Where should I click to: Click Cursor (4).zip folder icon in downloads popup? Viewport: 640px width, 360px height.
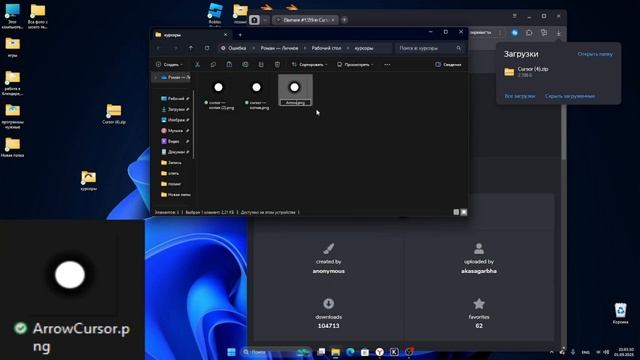(x=509, y=72)
